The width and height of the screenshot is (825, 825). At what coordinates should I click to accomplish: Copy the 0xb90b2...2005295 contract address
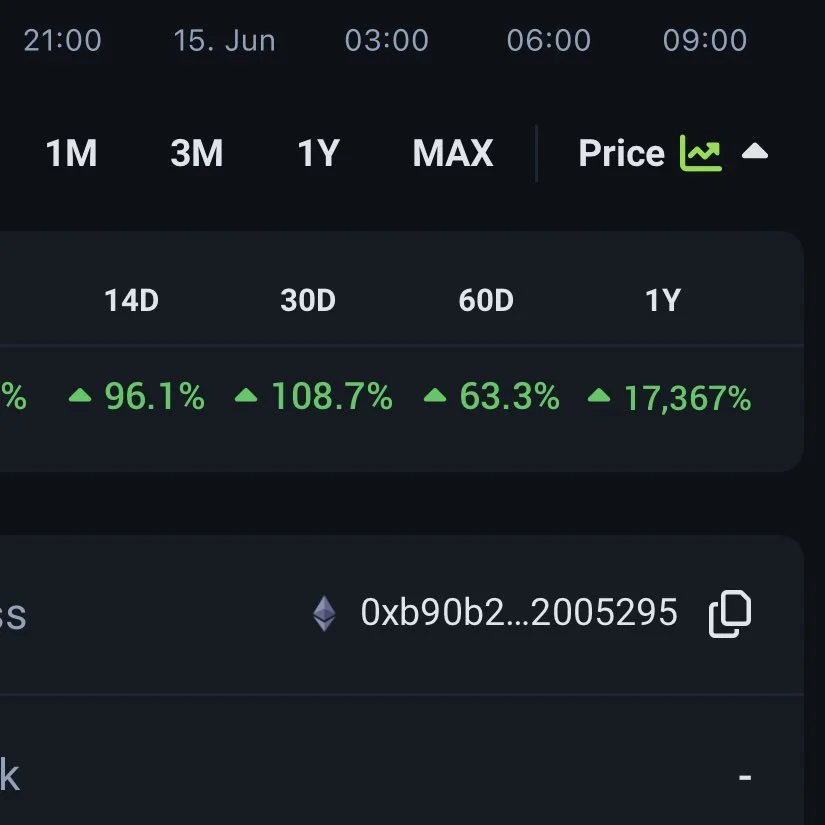730,613
